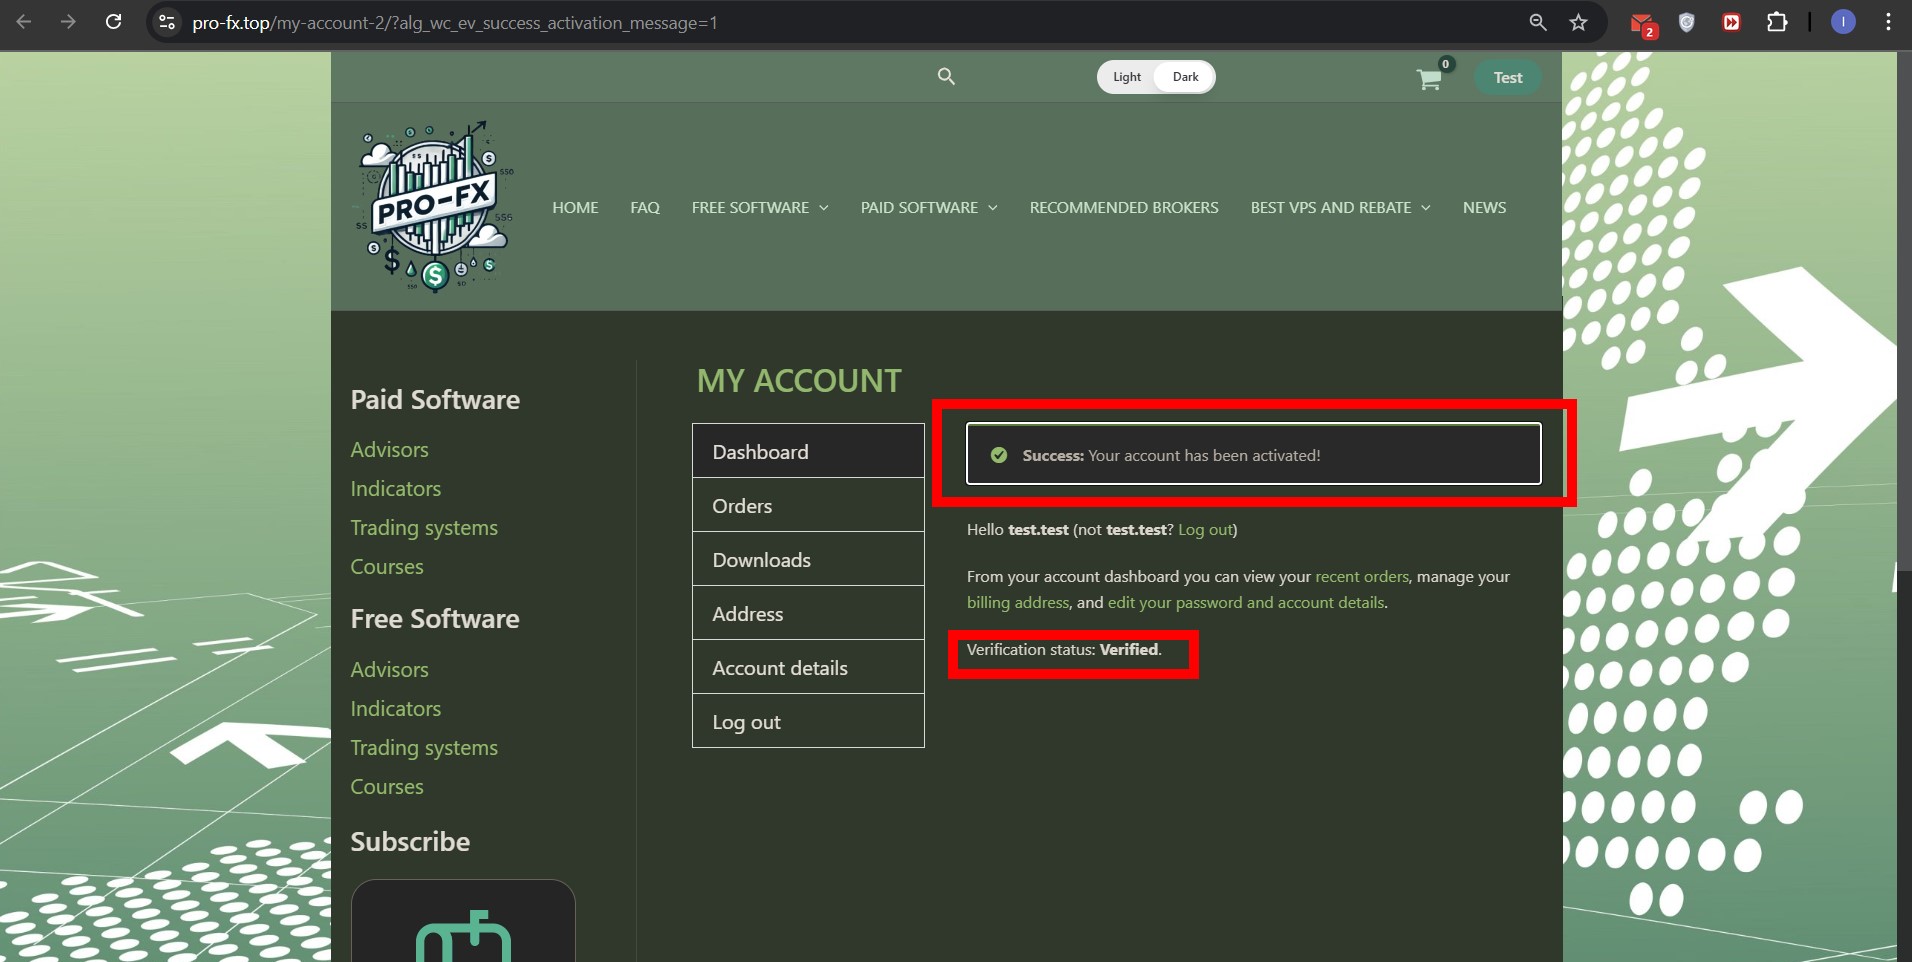The height and width of the screenshot is (962, 1912).
Task: Click the PRO-FX logo
Action: point(435,207)
